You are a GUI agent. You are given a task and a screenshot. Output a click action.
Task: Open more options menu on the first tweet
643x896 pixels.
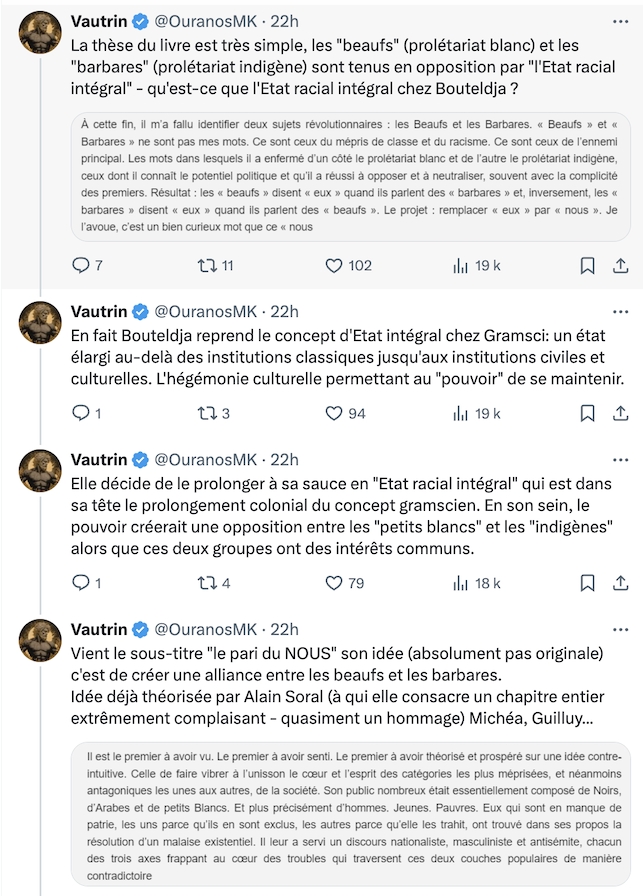pyautogui.click(x=620, y=21)
